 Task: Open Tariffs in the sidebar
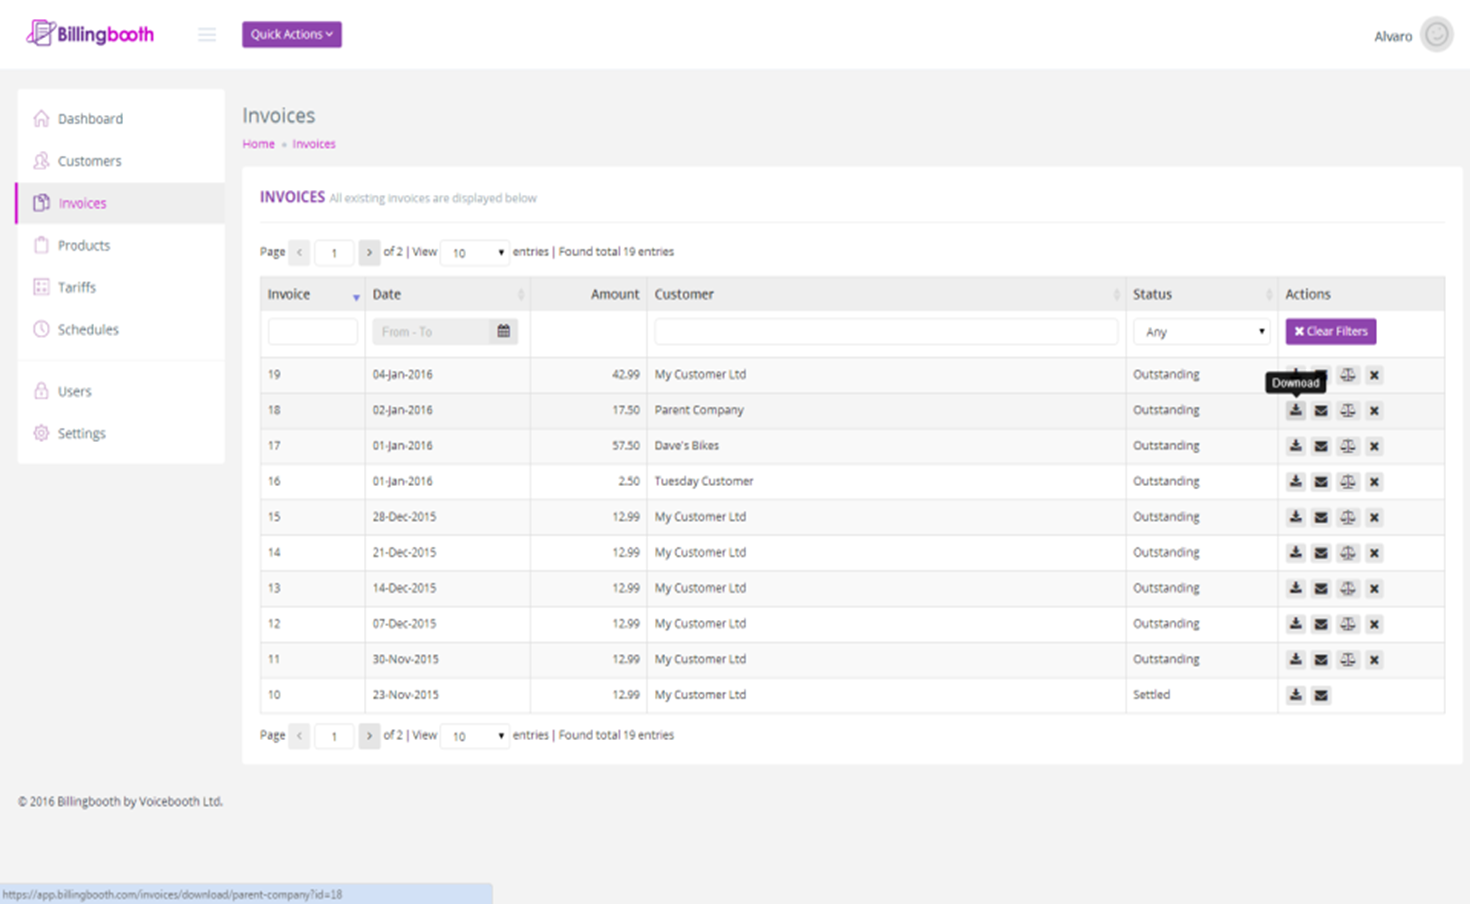point(76,287)
